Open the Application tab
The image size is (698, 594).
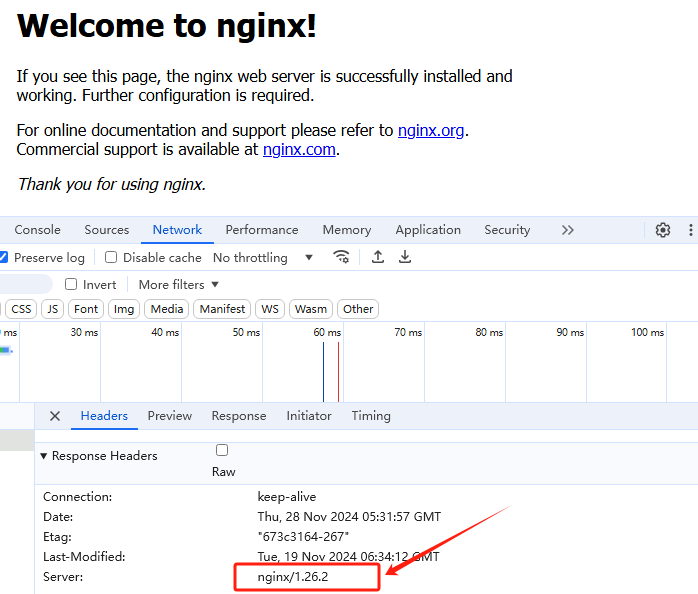(428, 230)
